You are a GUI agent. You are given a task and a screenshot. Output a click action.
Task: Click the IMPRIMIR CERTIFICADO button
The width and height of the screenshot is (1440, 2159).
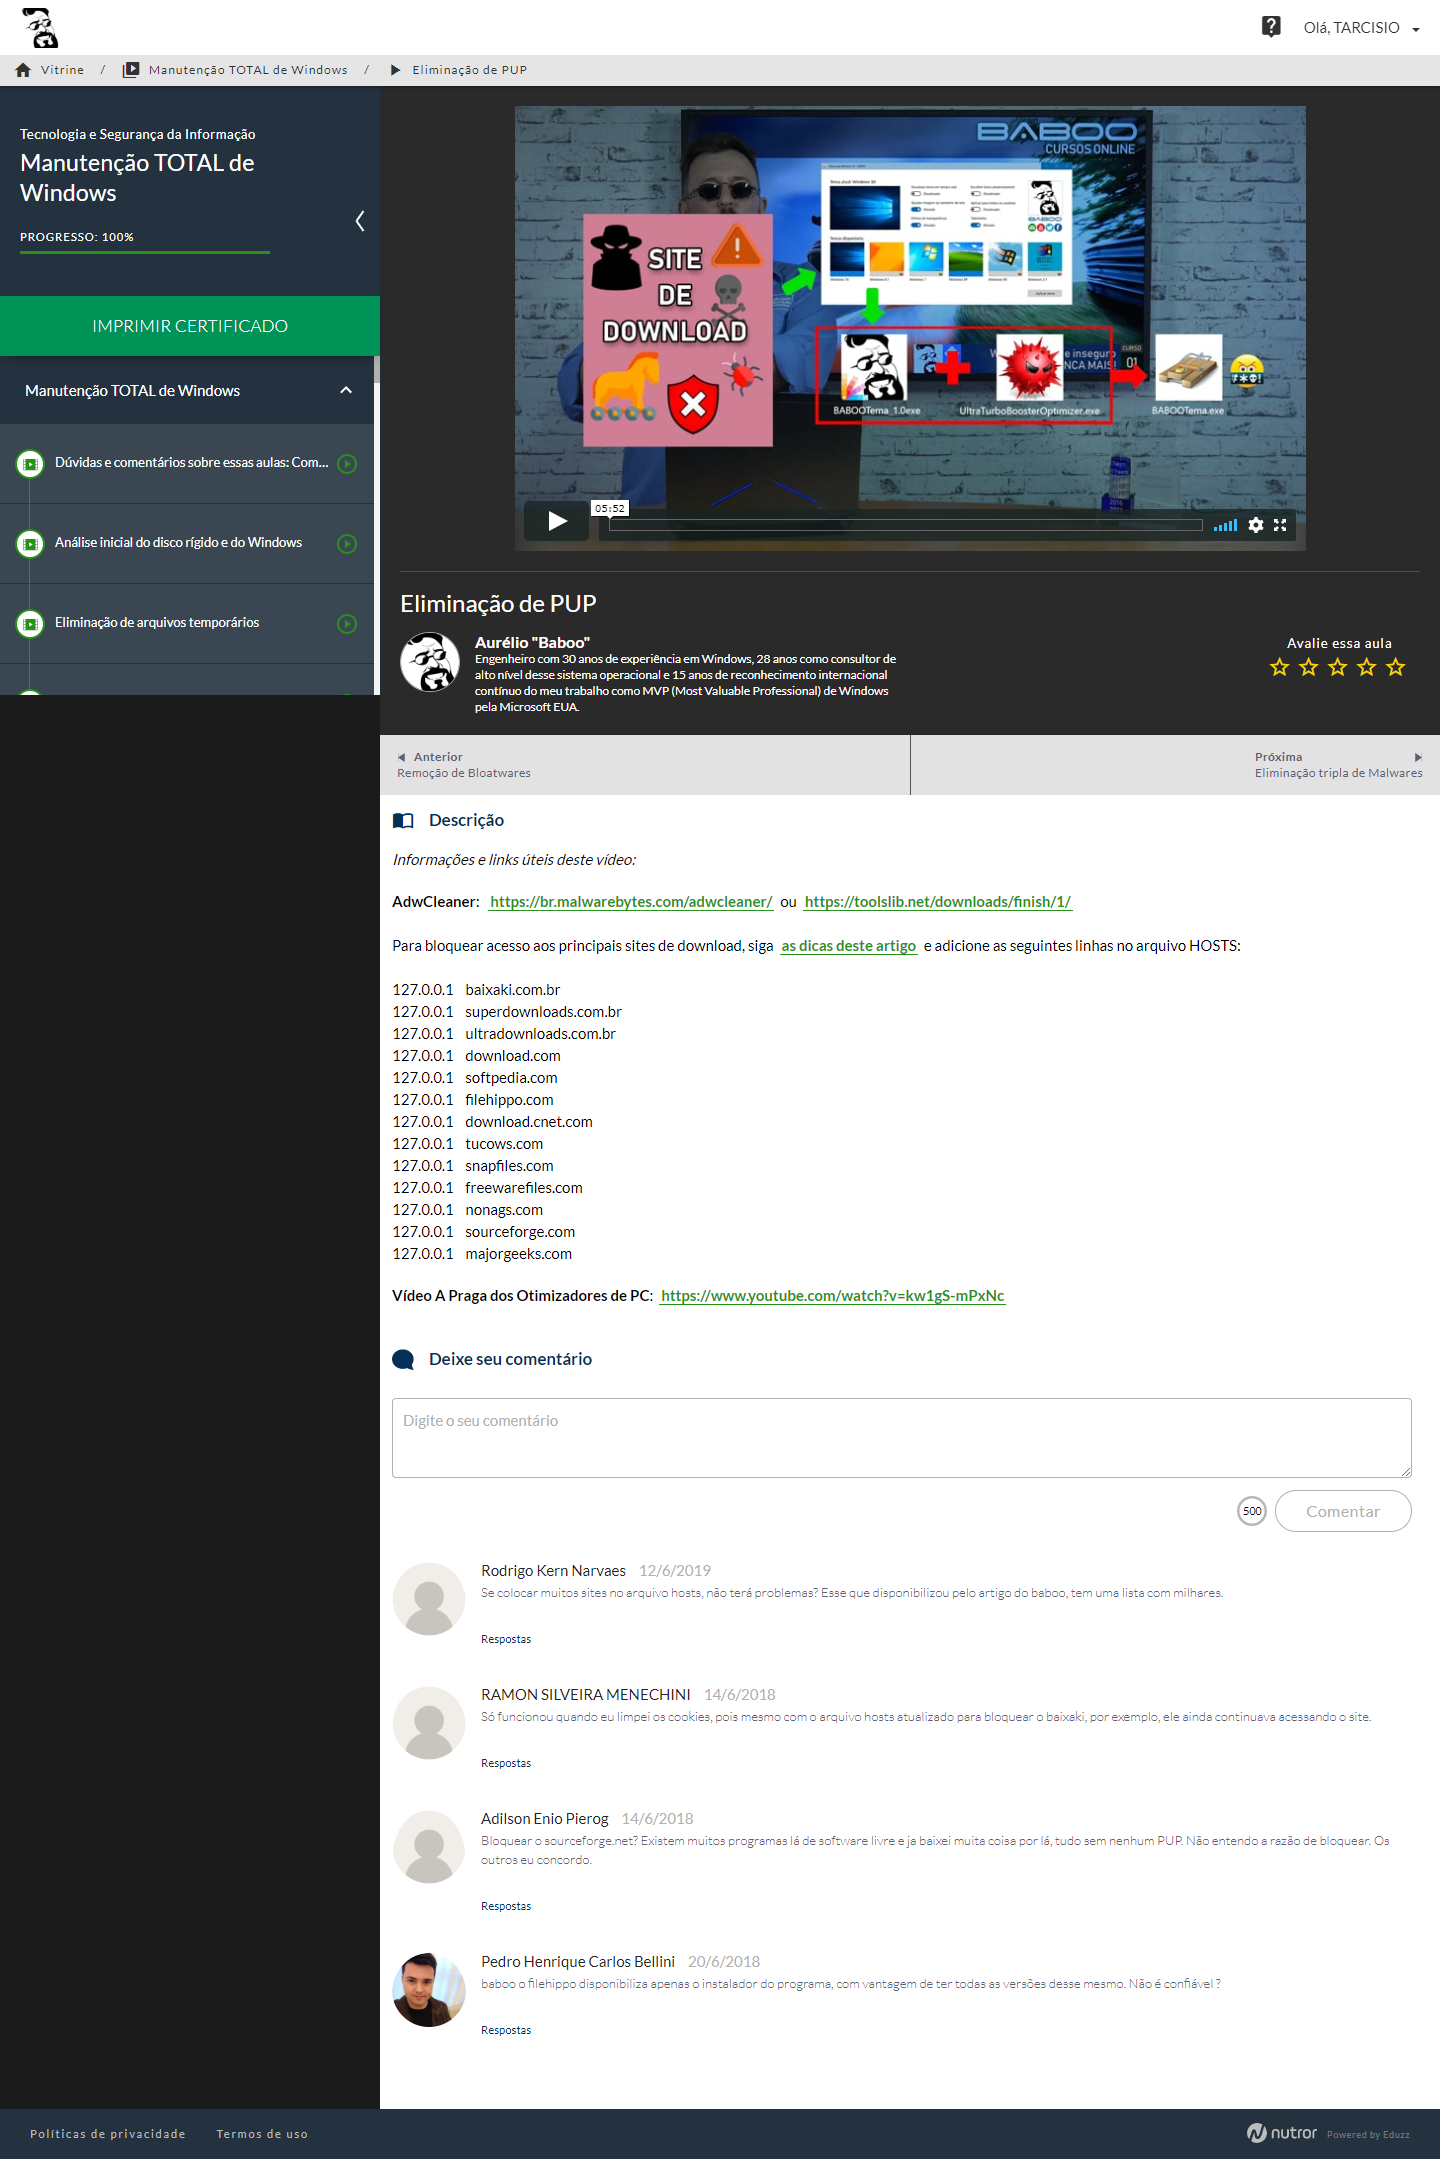coord(190,326)
